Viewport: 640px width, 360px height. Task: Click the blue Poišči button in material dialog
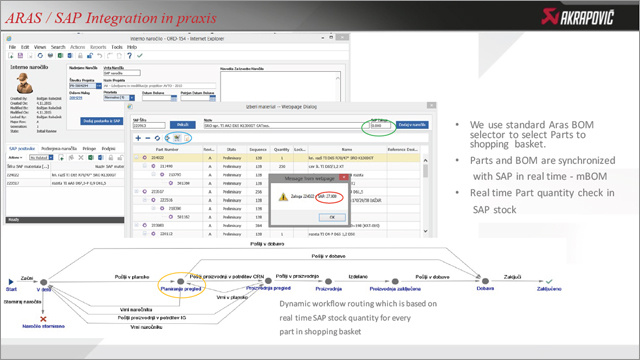click(x=182, y=125)
